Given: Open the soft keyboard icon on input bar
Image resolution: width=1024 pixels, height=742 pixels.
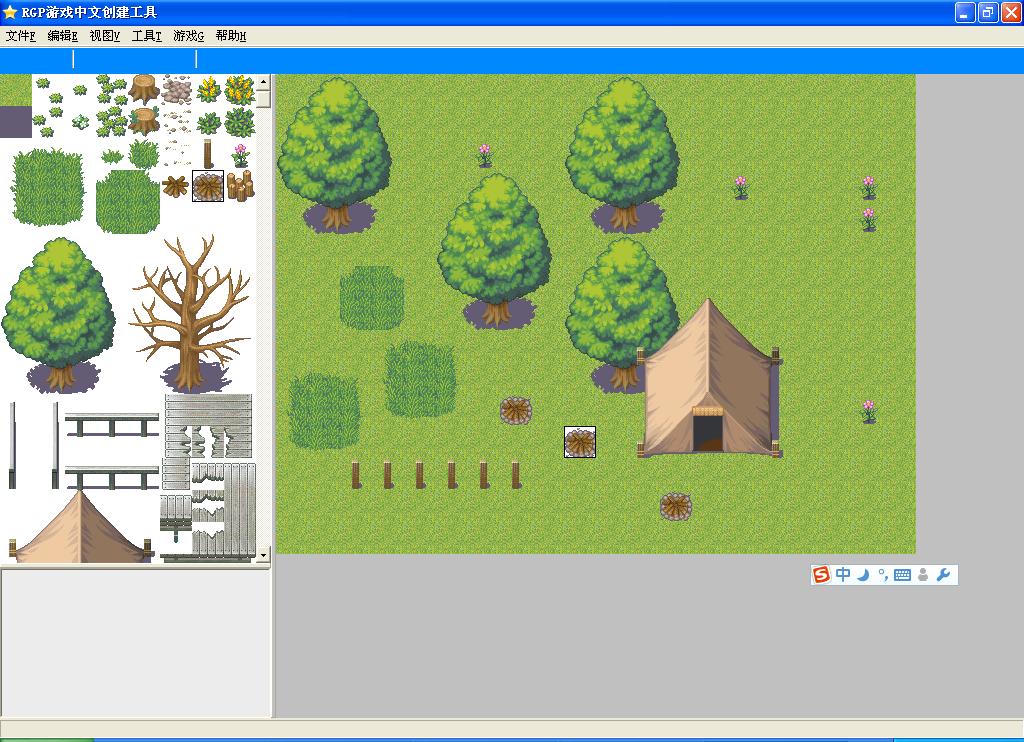Looking at the screenshot, I should click(x=903, y=575).
